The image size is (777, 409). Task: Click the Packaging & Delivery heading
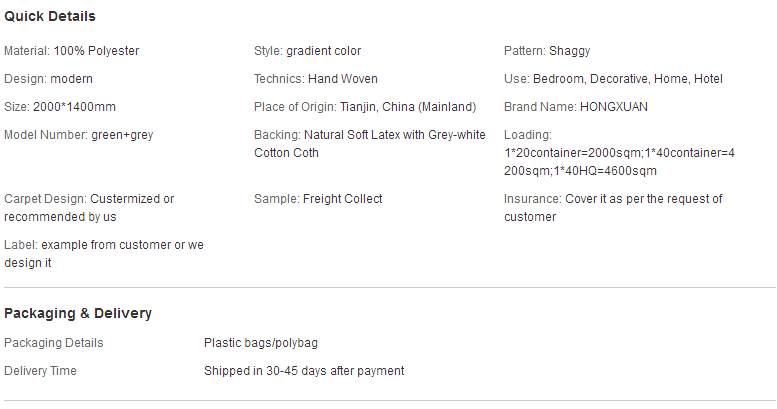click(x=78, y=313)
